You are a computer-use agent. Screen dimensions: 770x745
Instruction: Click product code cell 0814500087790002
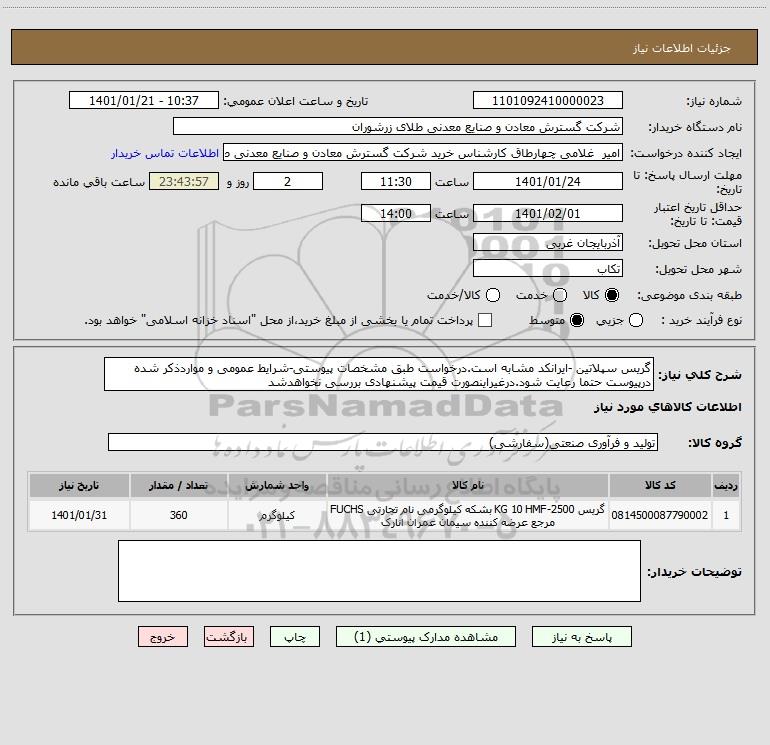click(660, 515)
